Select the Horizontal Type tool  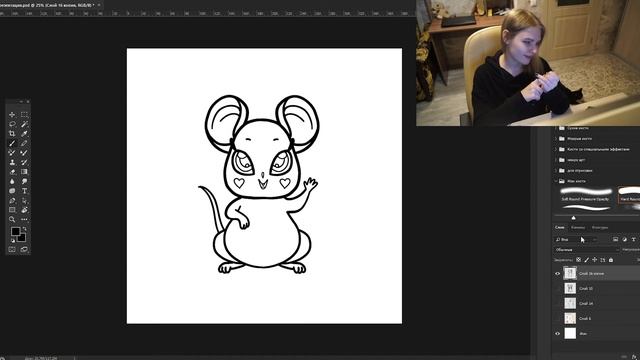coord(24,191)
